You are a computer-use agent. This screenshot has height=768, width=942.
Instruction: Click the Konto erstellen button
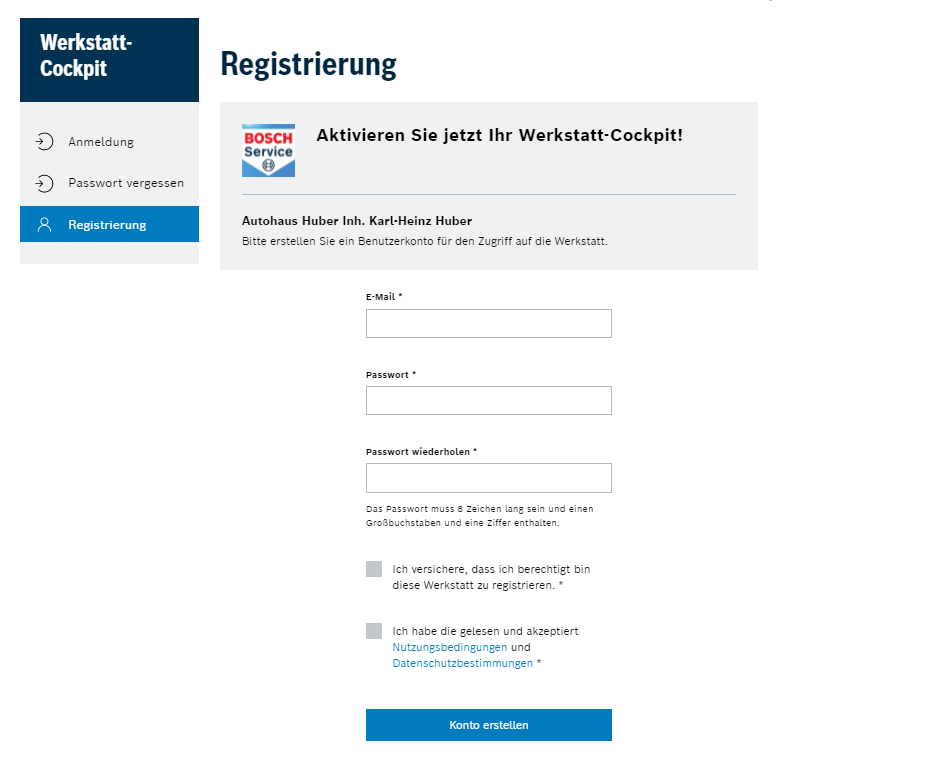(x=488, y=725)
